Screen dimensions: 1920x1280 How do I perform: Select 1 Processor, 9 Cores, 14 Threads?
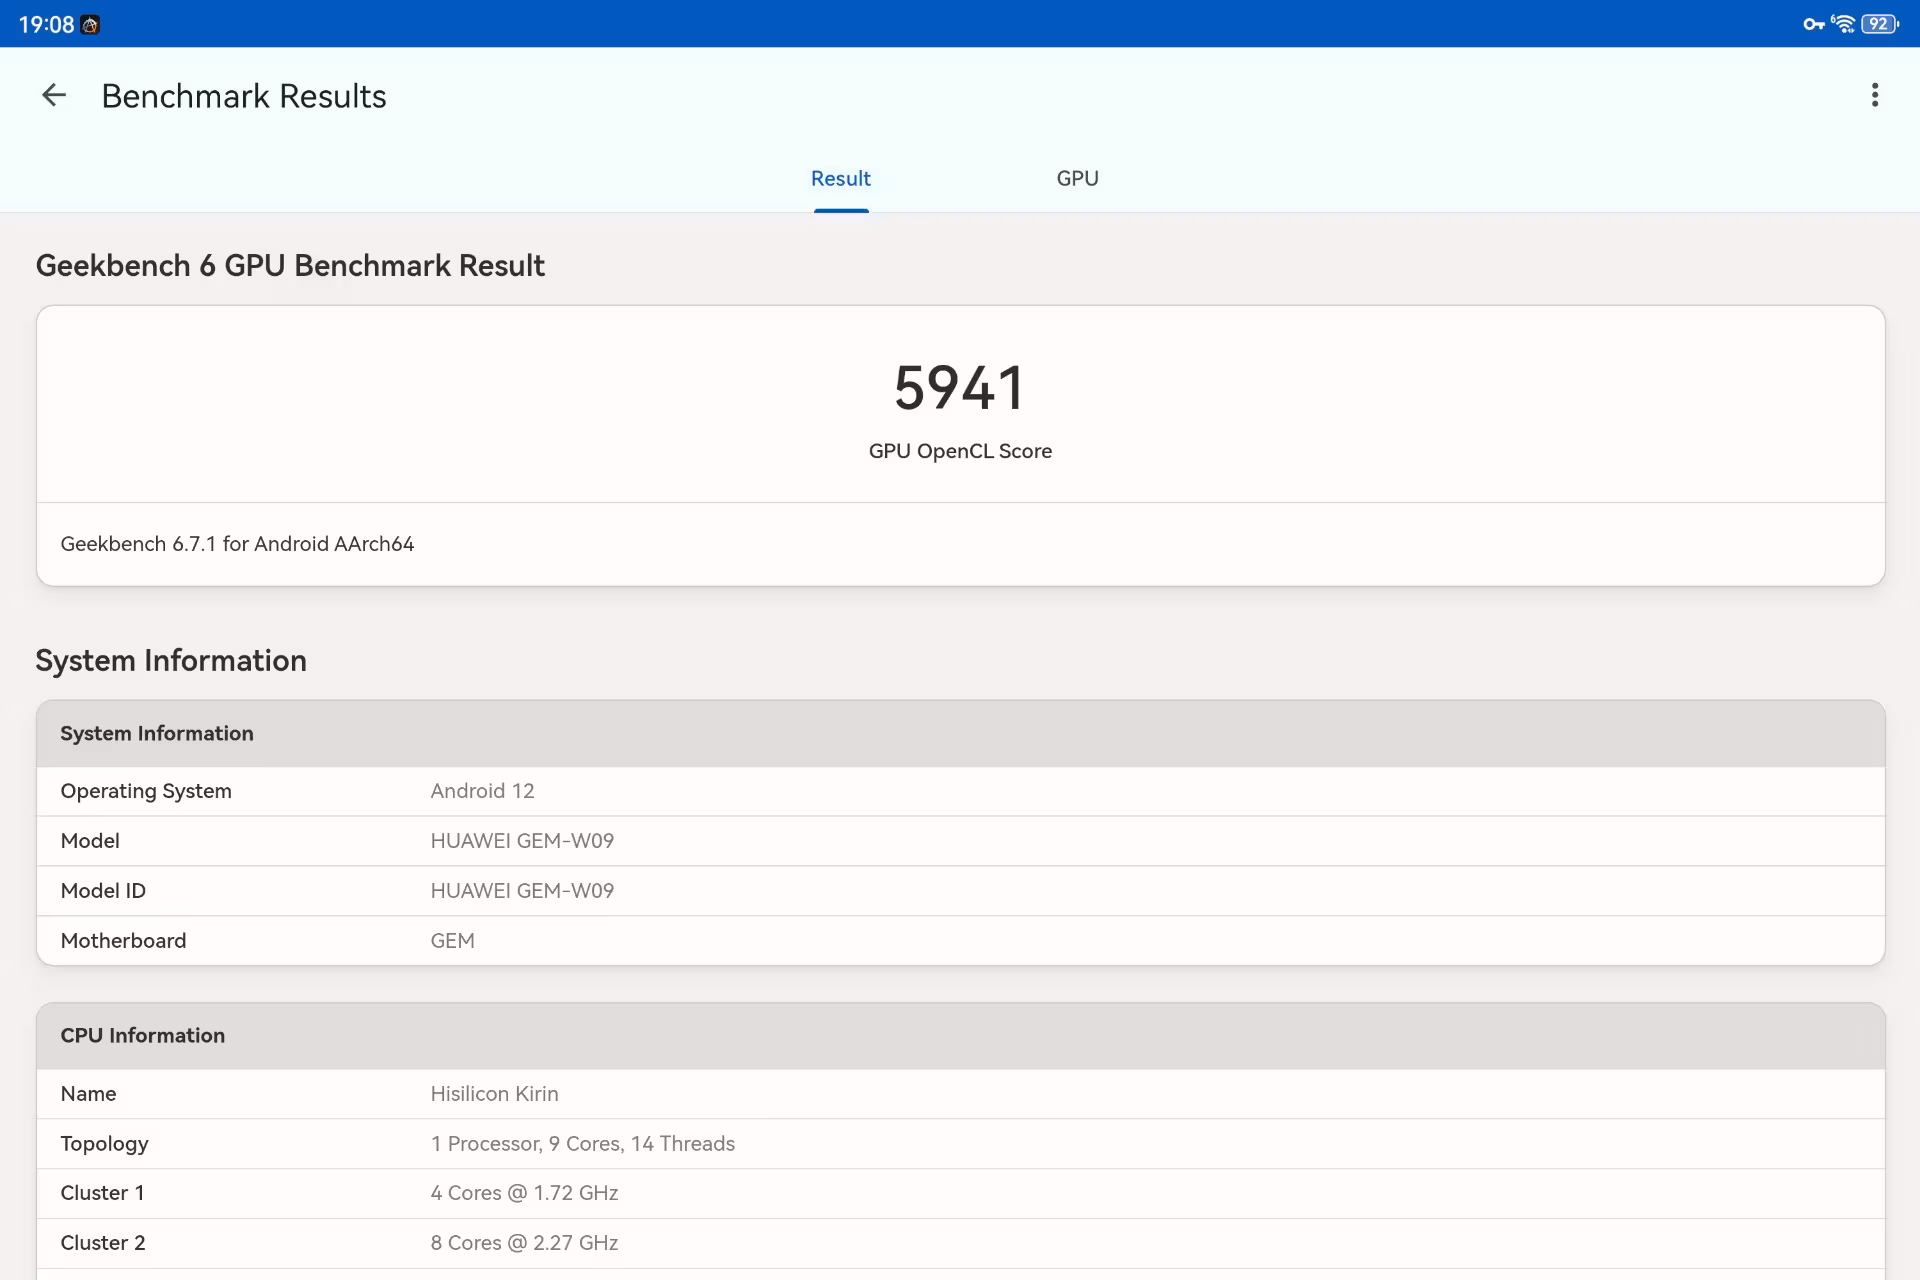click(582, 1143)
